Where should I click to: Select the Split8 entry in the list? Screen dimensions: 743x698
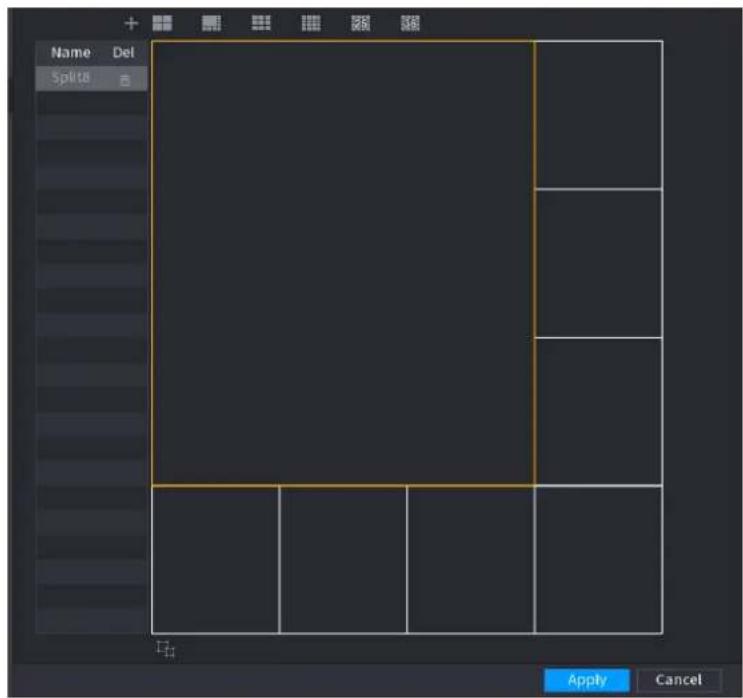click(91, 78)
